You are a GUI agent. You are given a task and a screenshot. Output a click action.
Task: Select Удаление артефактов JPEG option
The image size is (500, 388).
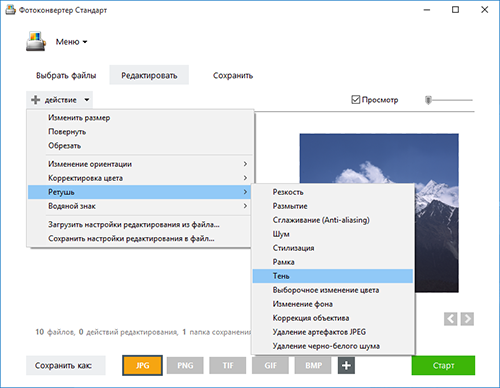[333, 332]
